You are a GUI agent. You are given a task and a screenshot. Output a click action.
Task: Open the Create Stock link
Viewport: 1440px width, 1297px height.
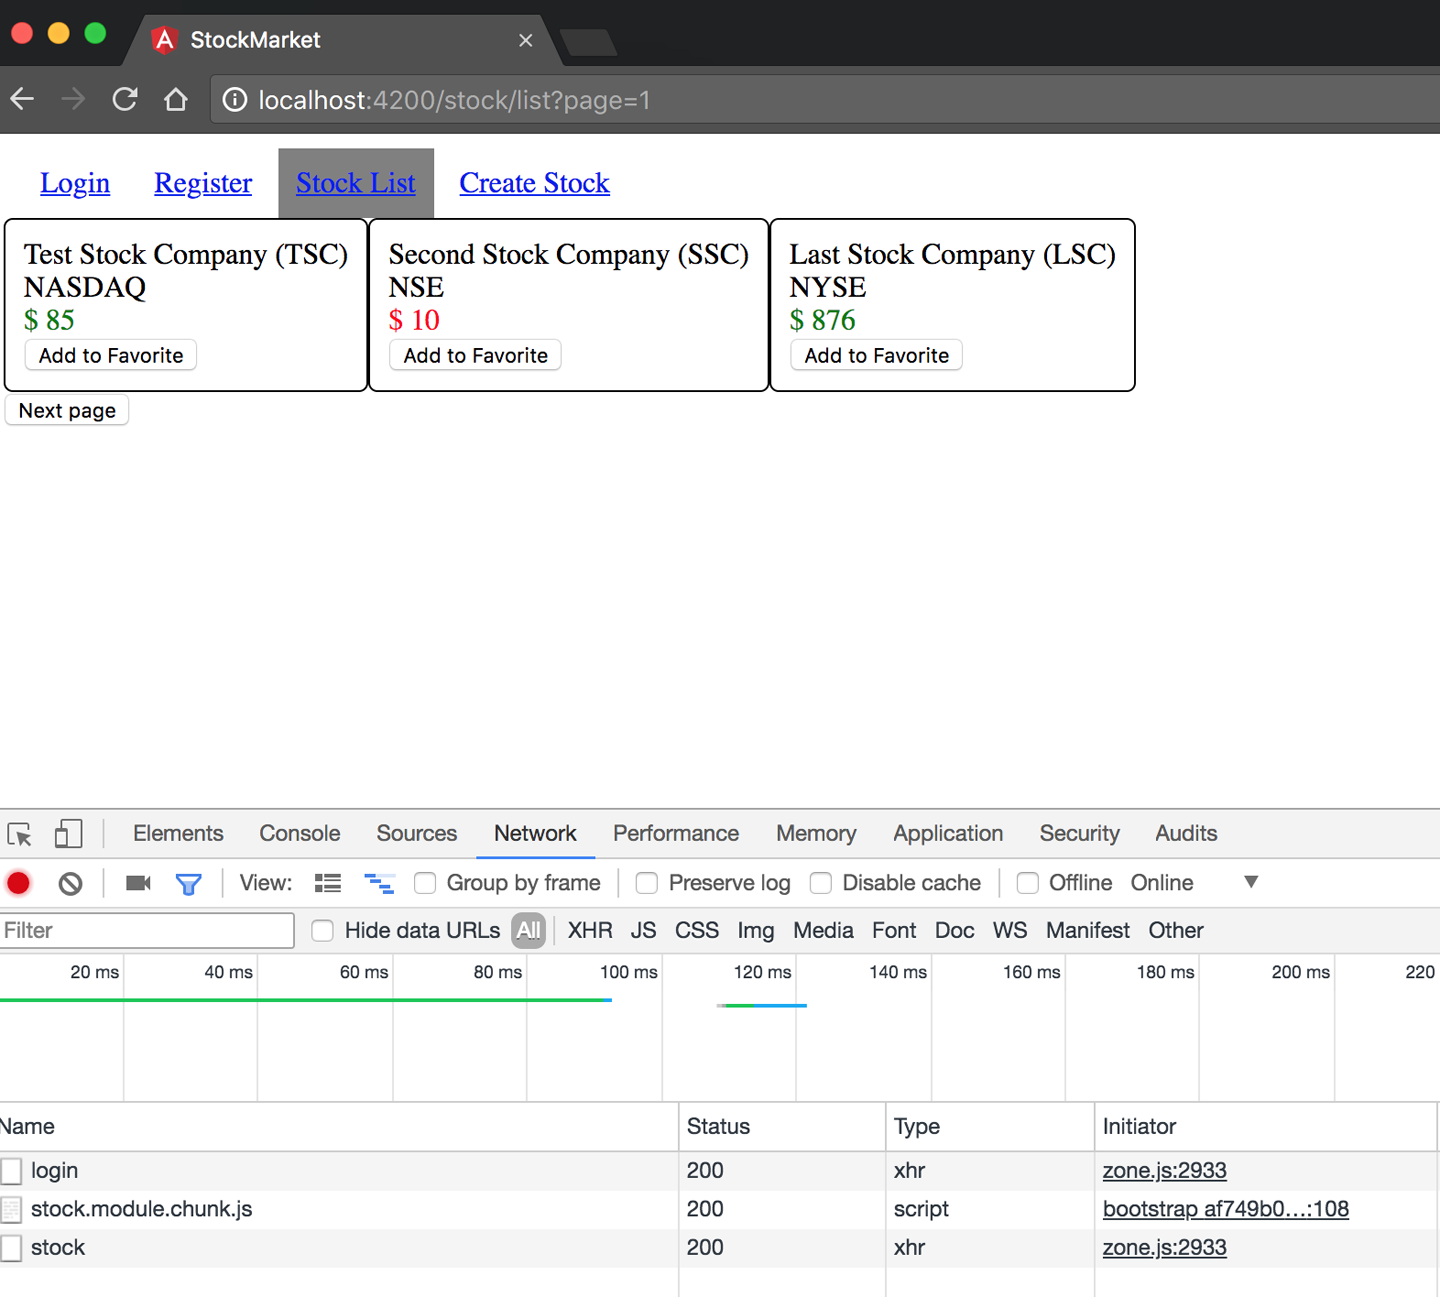pos(534,183)
